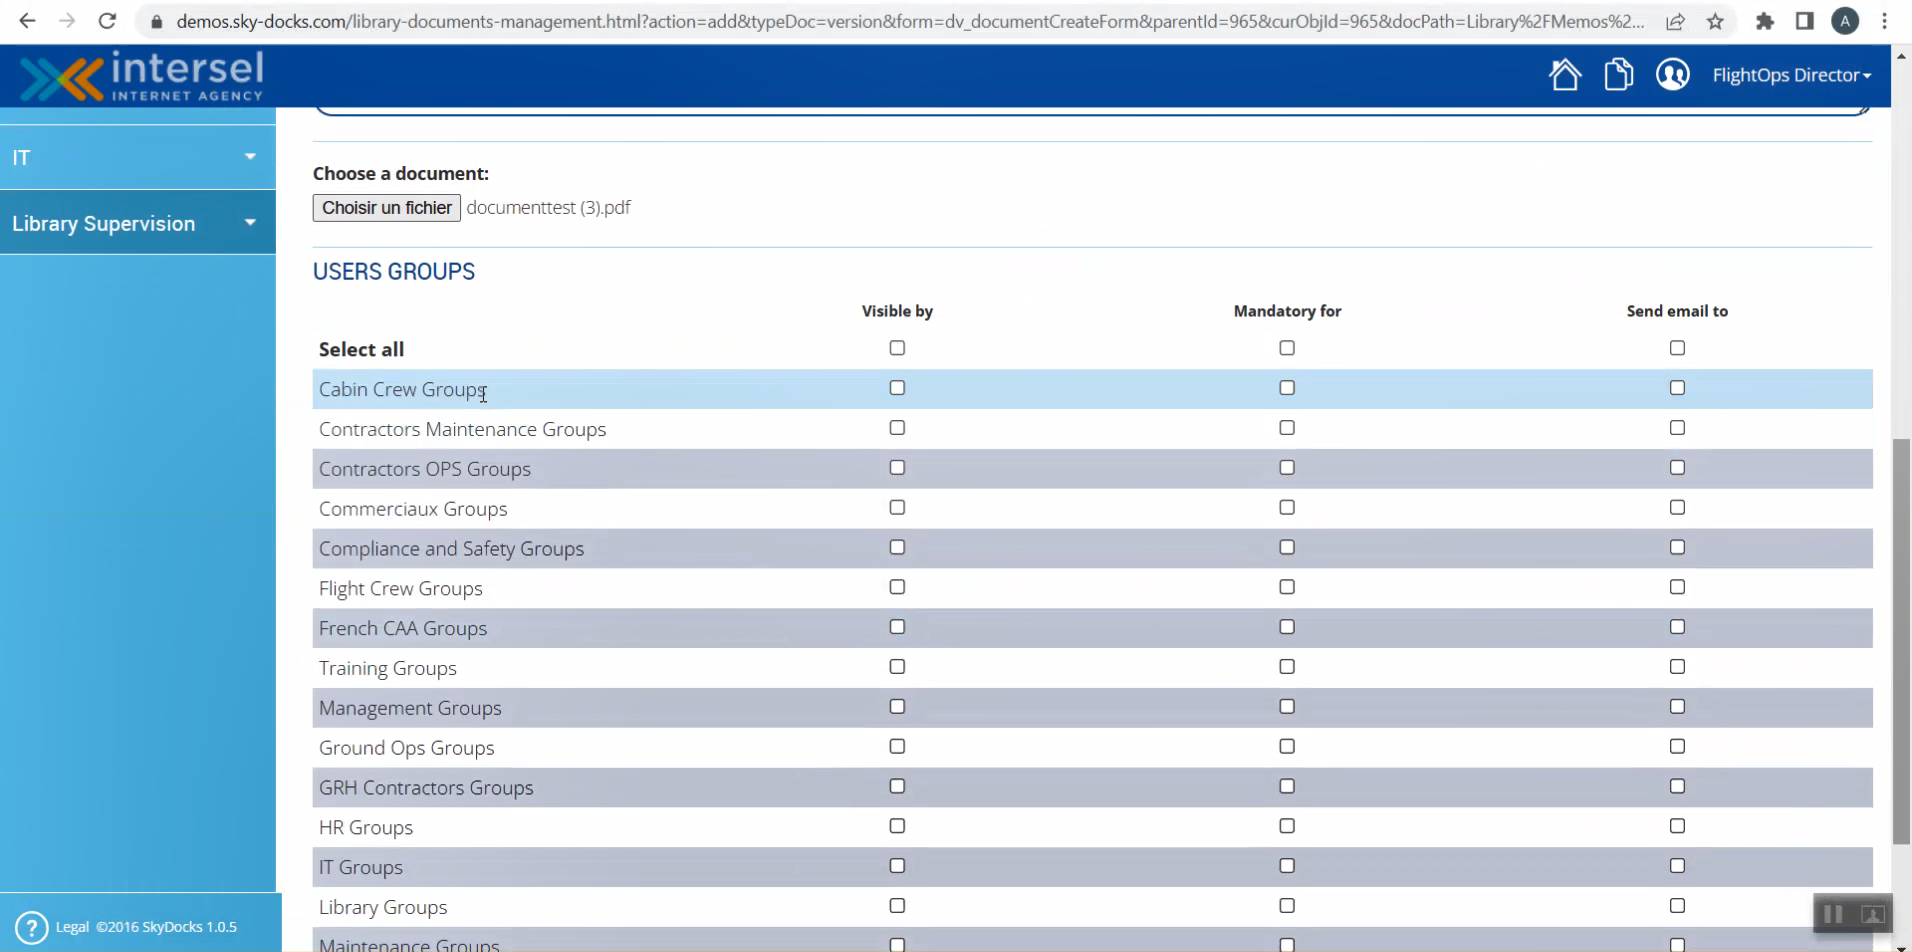The height and width of the screenshot is (952, 1912).
Task: Open the Legal link in footer
Action: 72,927
